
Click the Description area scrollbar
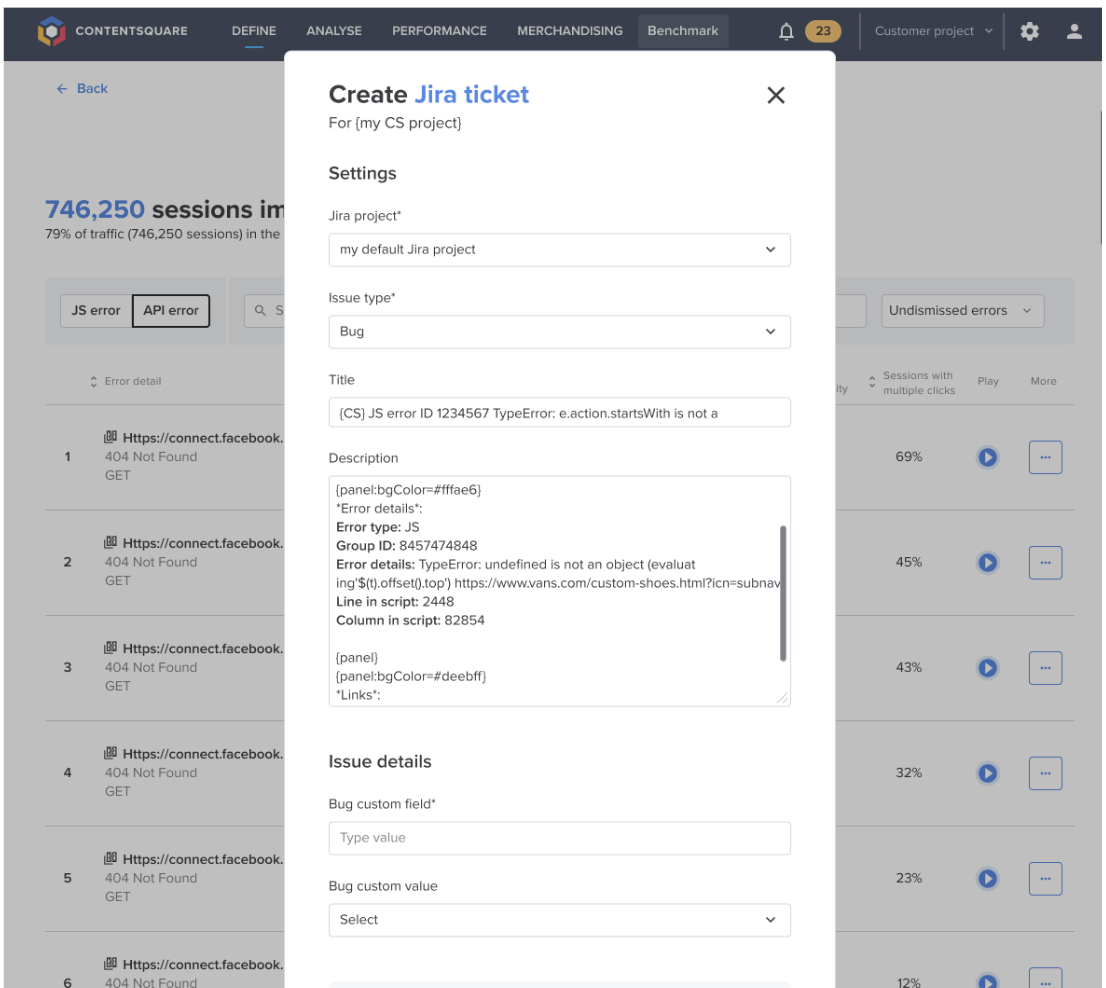tap(783, 593)
